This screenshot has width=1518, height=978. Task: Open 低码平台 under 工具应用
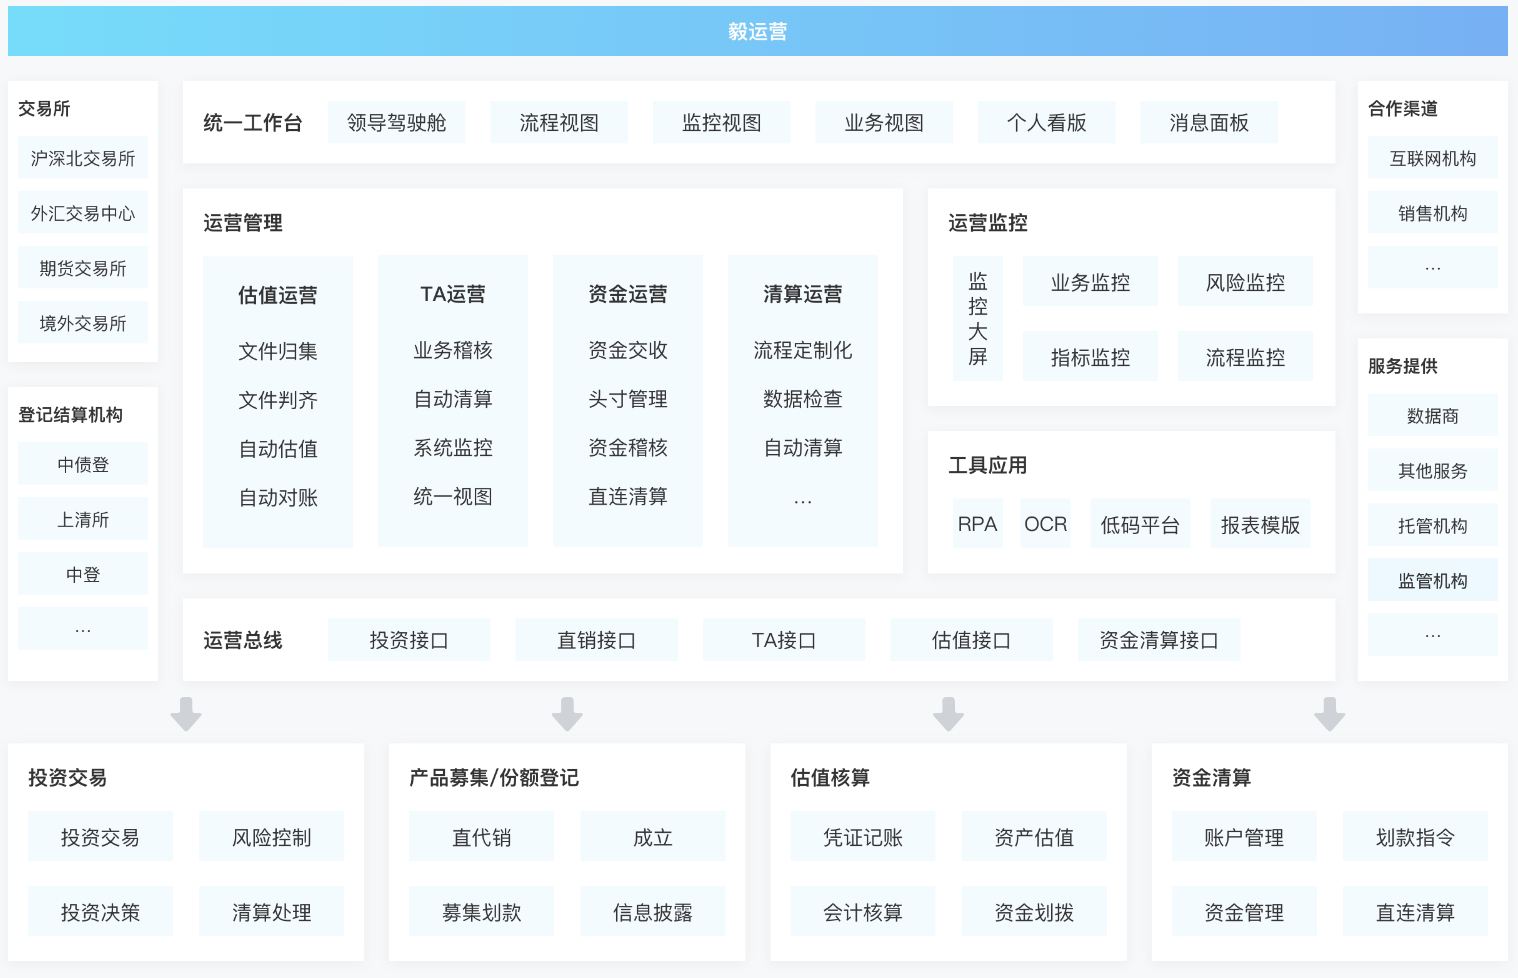[1140, 525]
